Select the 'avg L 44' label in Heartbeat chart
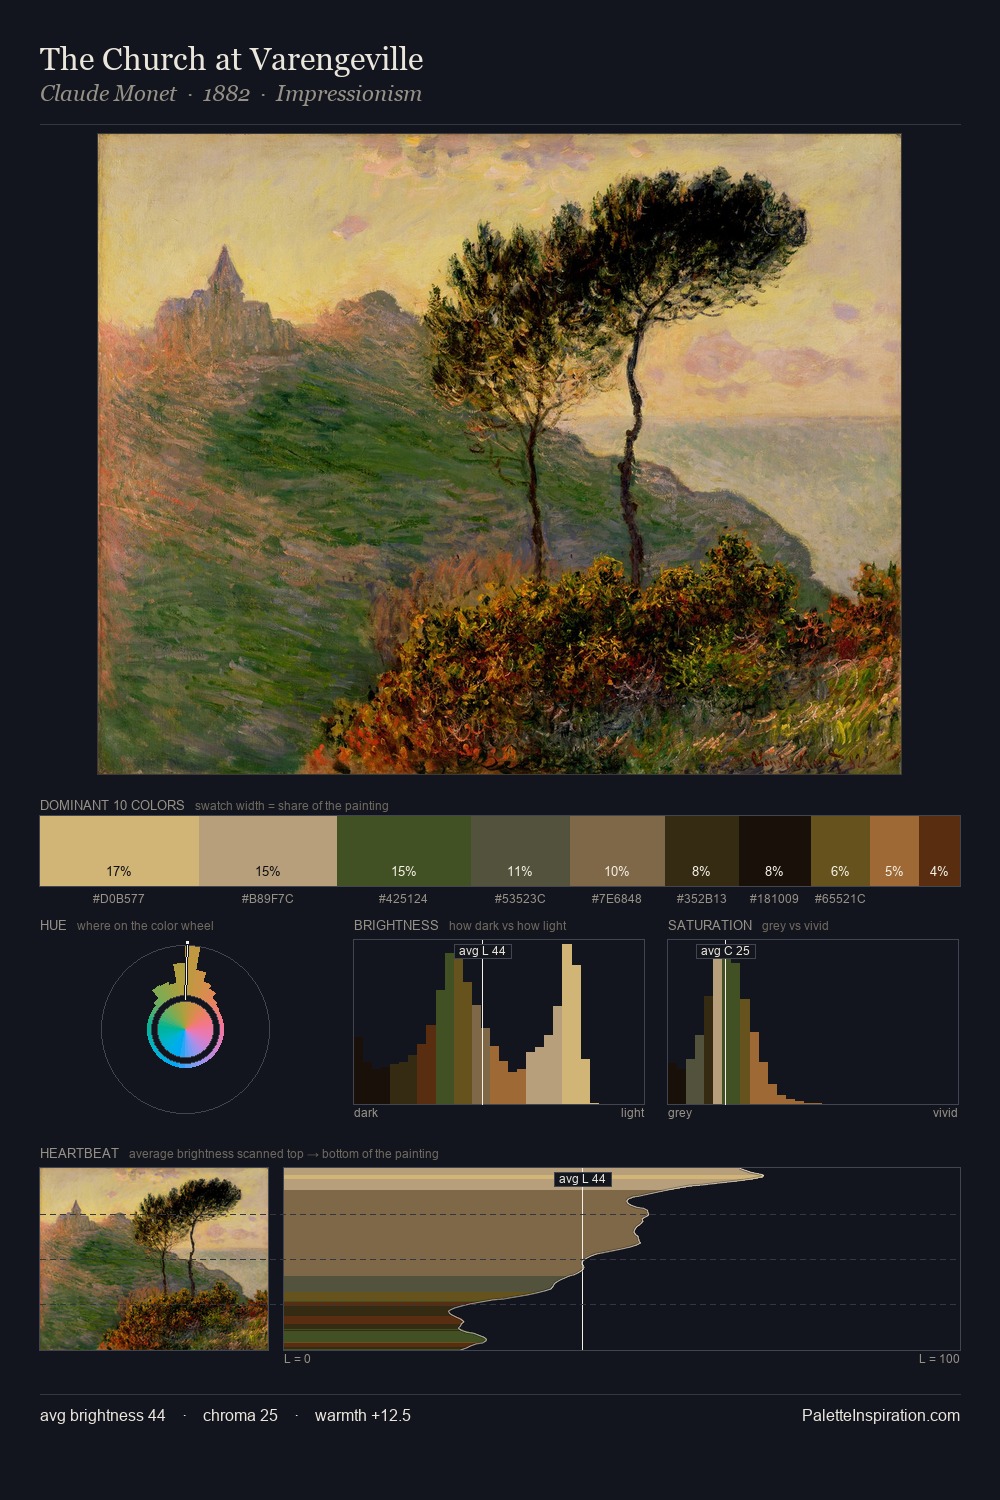Screen dimensions: 1000x1500 pos(582,1179)
